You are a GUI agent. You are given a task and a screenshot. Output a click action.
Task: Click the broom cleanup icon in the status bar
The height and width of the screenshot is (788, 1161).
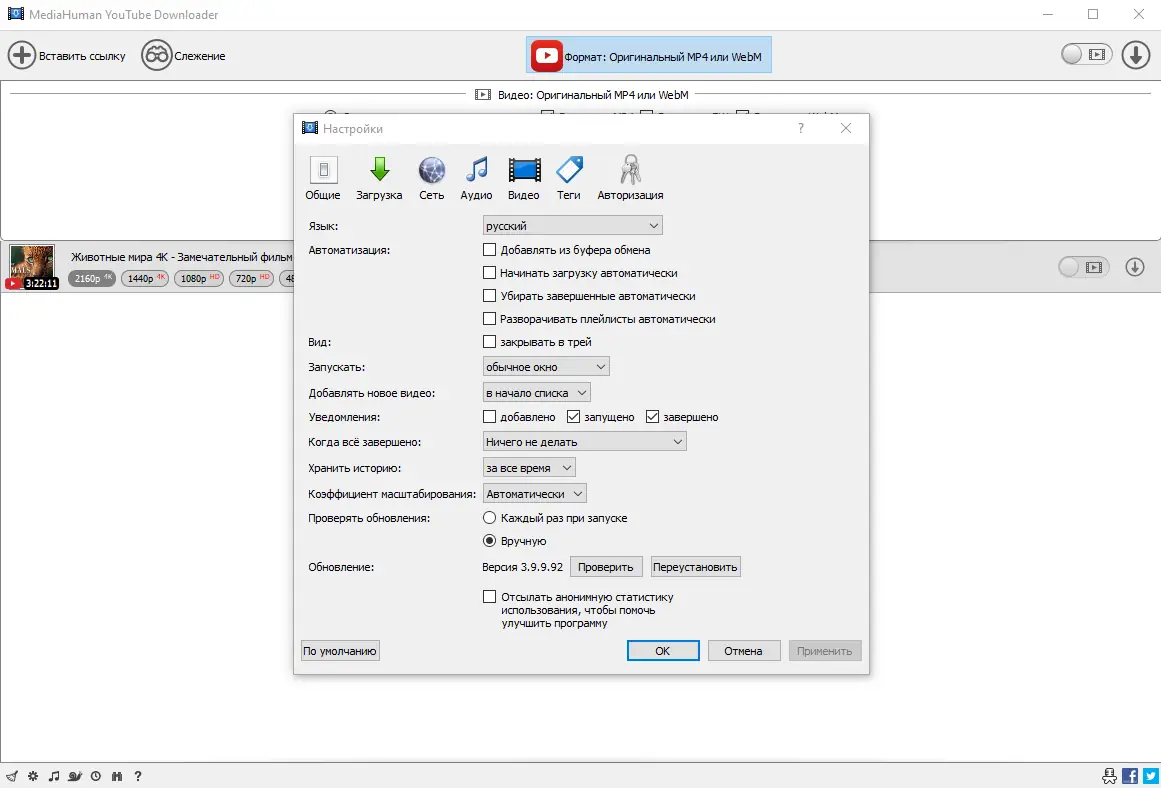tap(12, 776)
